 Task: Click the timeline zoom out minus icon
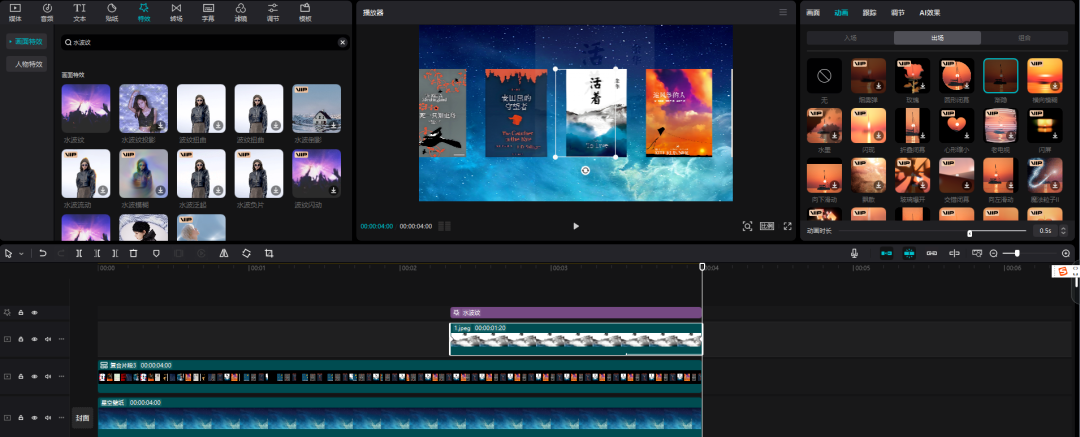994,254
